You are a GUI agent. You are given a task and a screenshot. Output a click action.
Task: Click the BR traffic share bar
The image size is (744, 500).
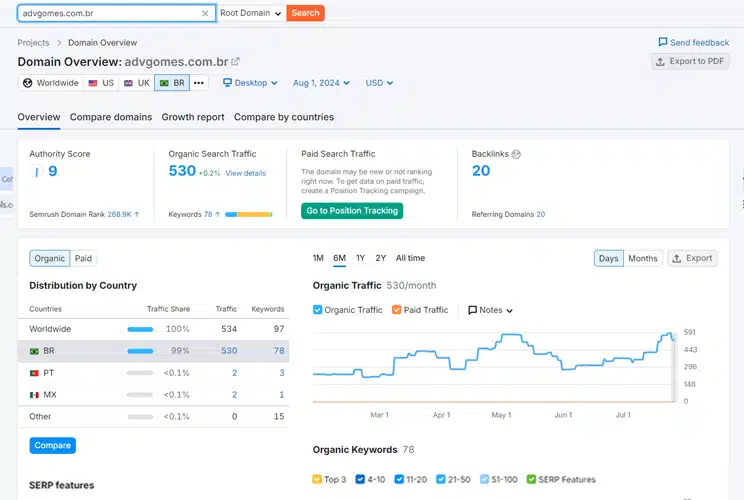(140, 351)
